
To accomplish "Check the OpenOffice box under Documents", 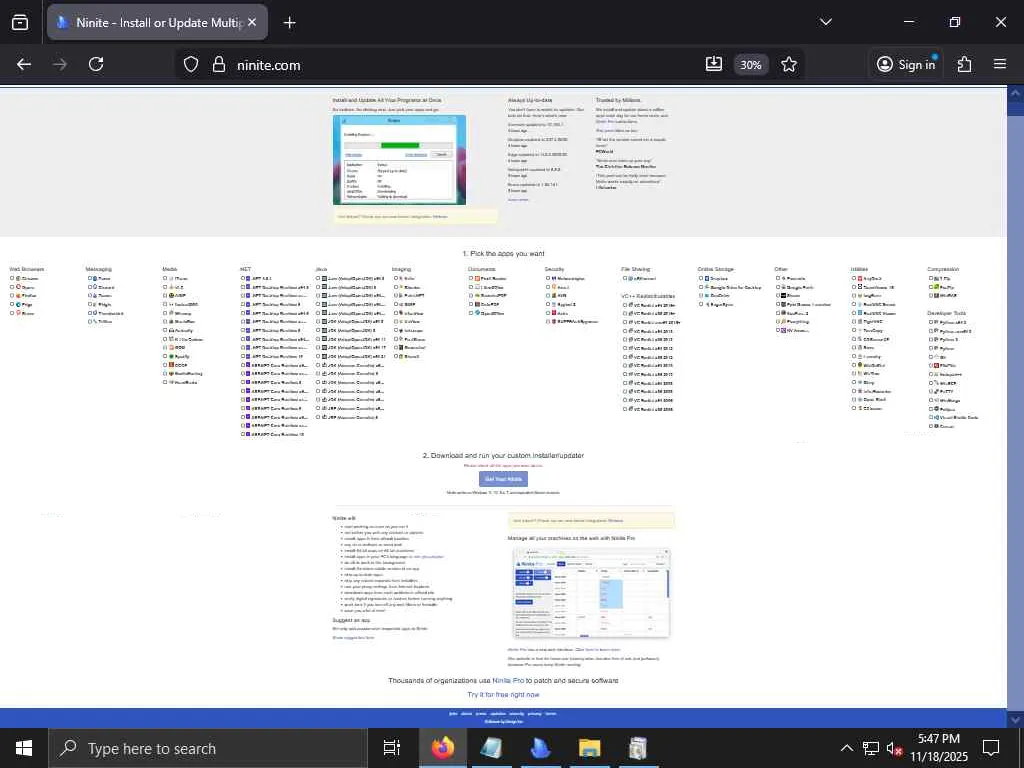I will (472, 313).
